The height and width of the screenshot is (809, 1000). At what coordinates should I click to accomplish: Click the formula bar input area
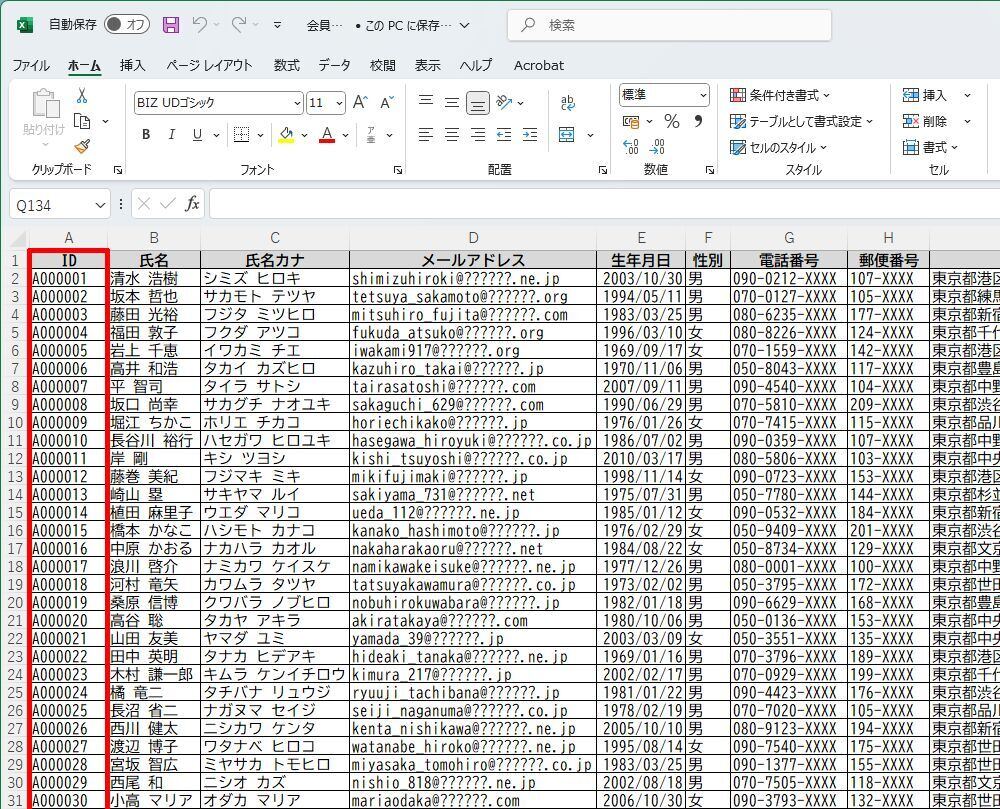point(604,204)
